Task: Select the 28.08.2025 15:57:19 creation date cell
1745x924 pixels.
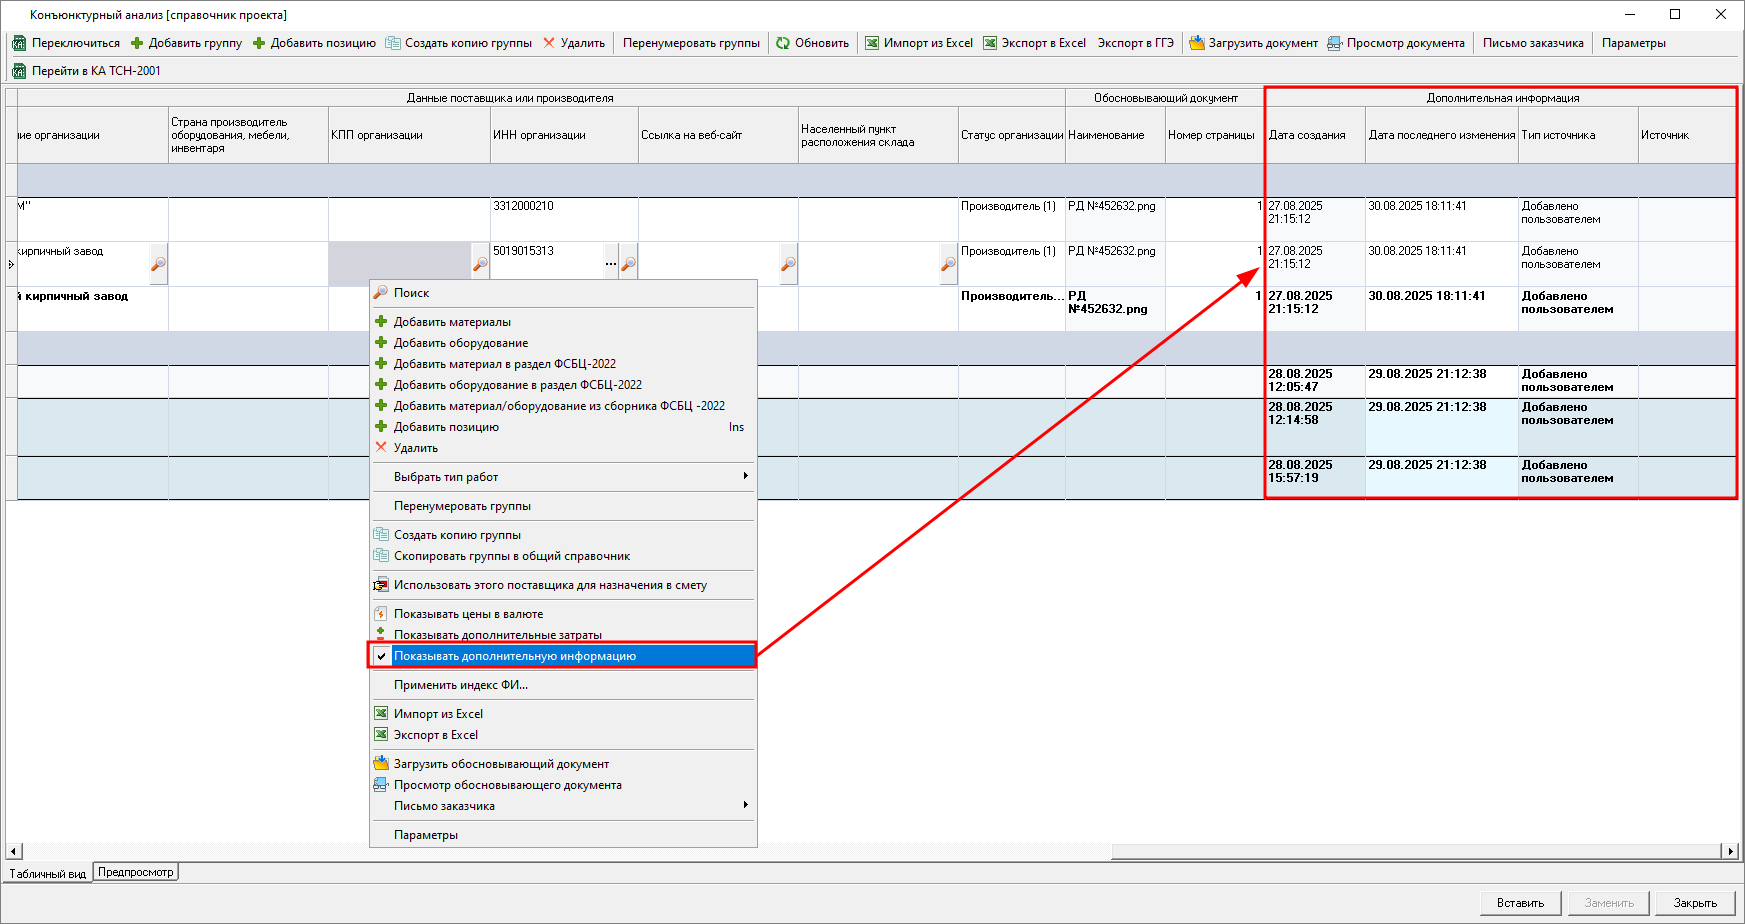Action: click(x=1315, y=478)
